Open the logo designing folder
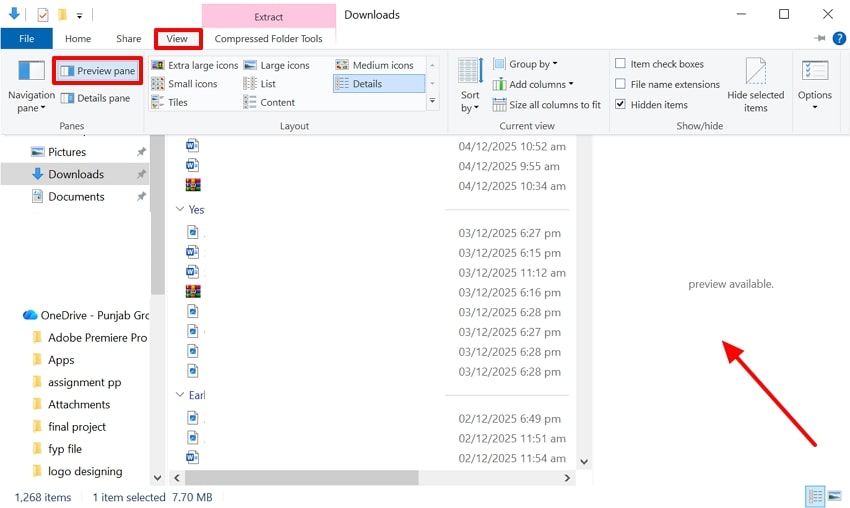This screenshot has width=850, height=508. tap(77, 471)
